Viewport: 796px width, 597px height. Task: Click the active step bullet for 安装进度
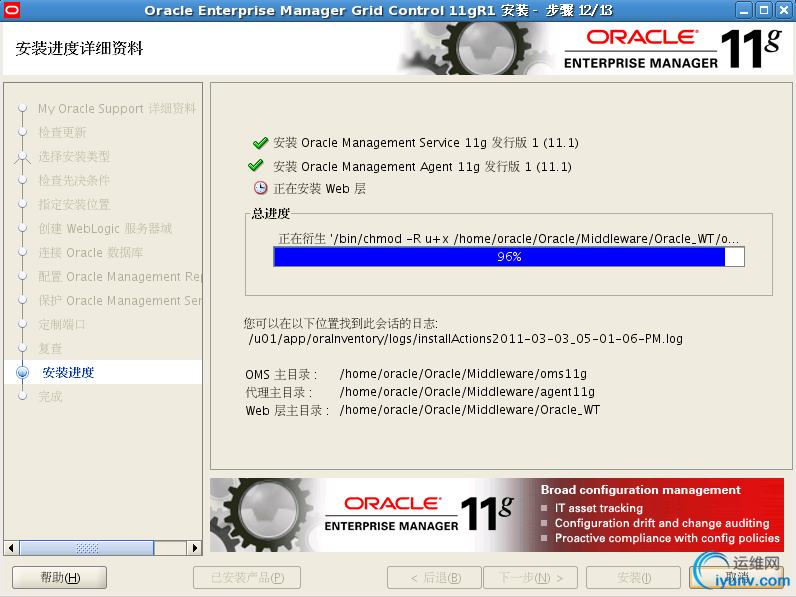click(22, 372)
